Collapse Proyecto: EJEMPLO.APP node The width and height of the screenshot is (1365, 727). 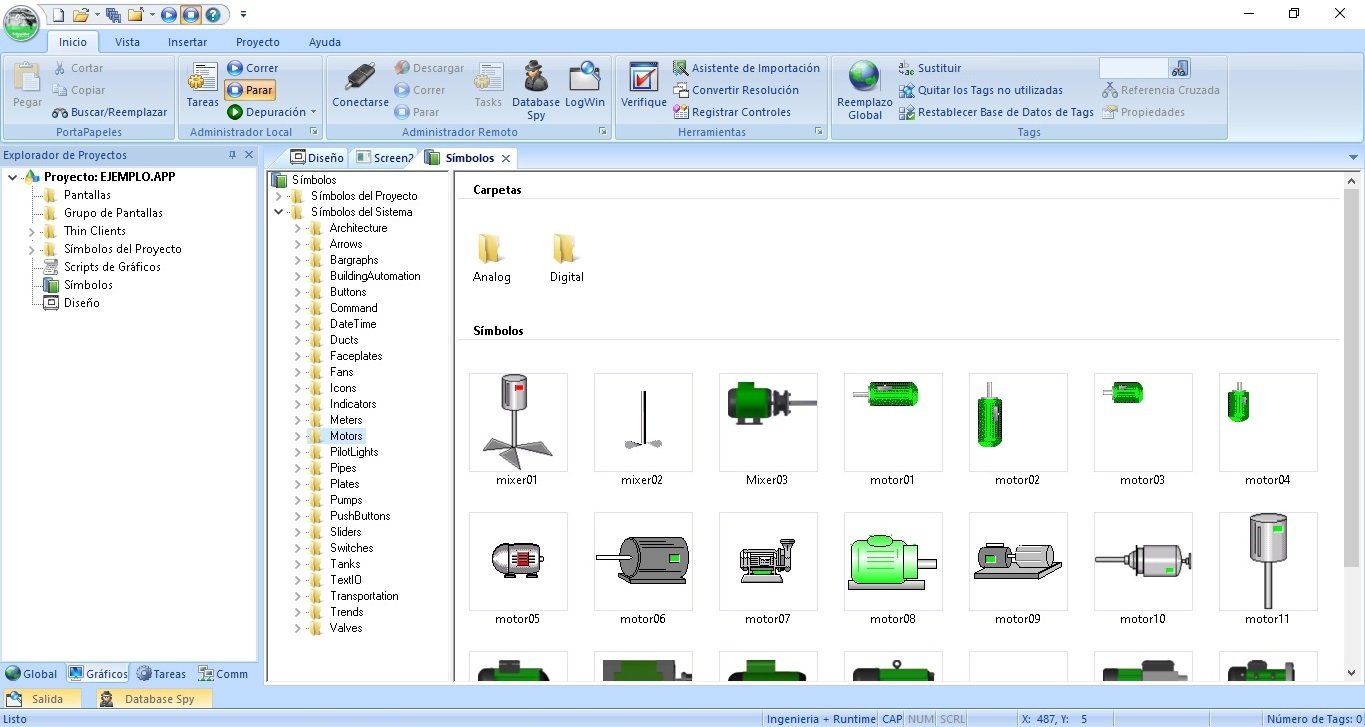(x=12, y=177)
